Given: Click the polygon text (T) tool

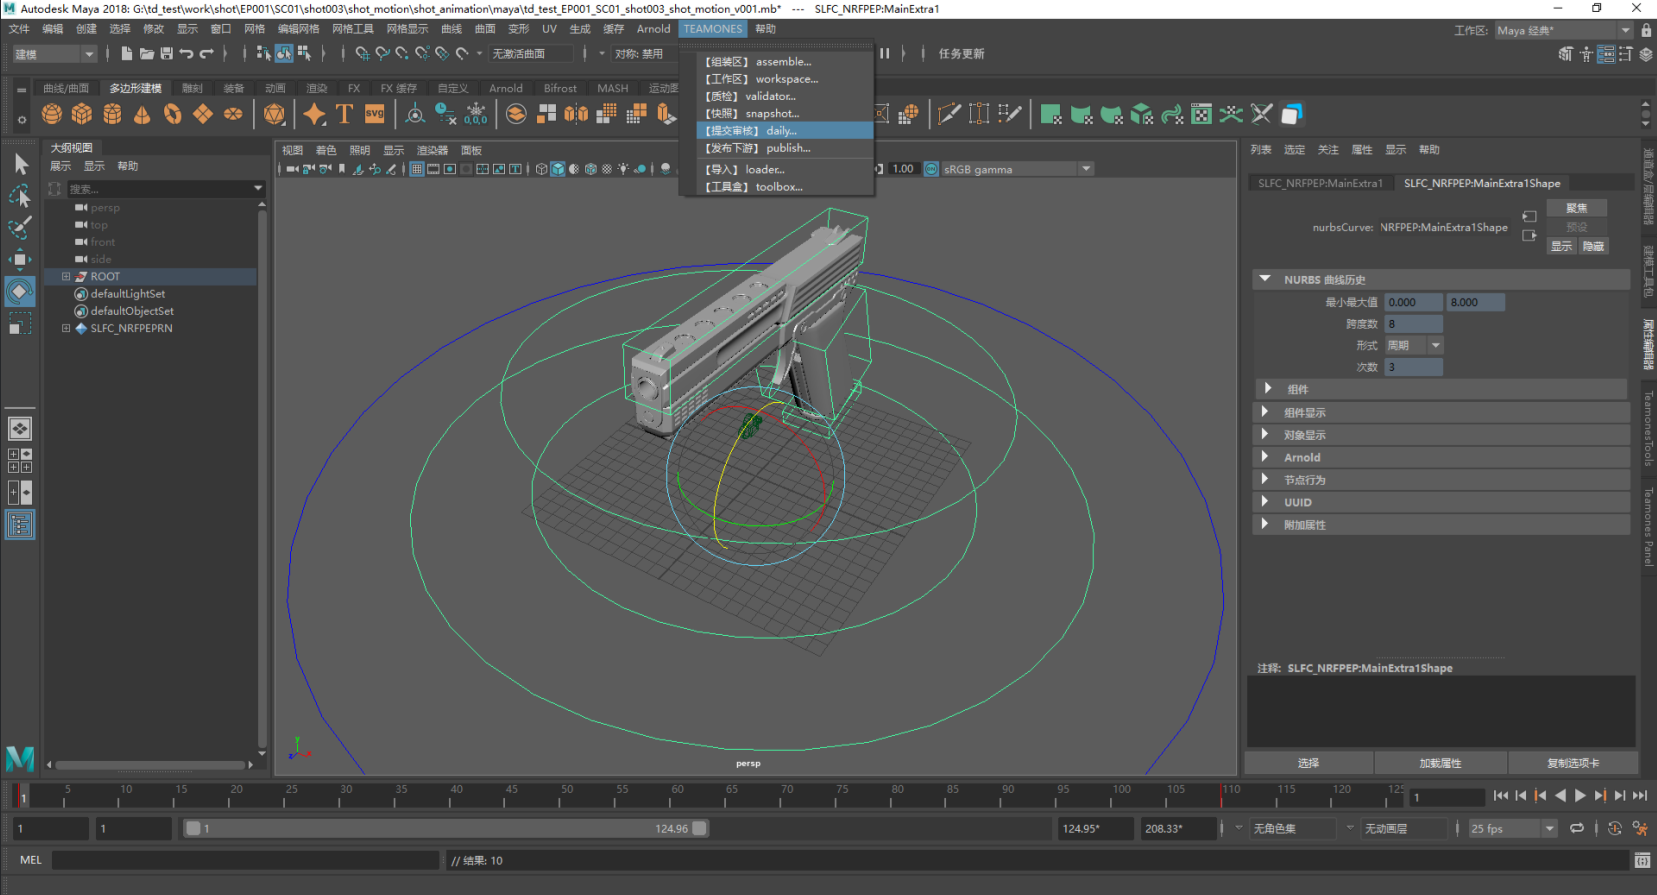Looking at the screenshot, I should coord(344,115).
